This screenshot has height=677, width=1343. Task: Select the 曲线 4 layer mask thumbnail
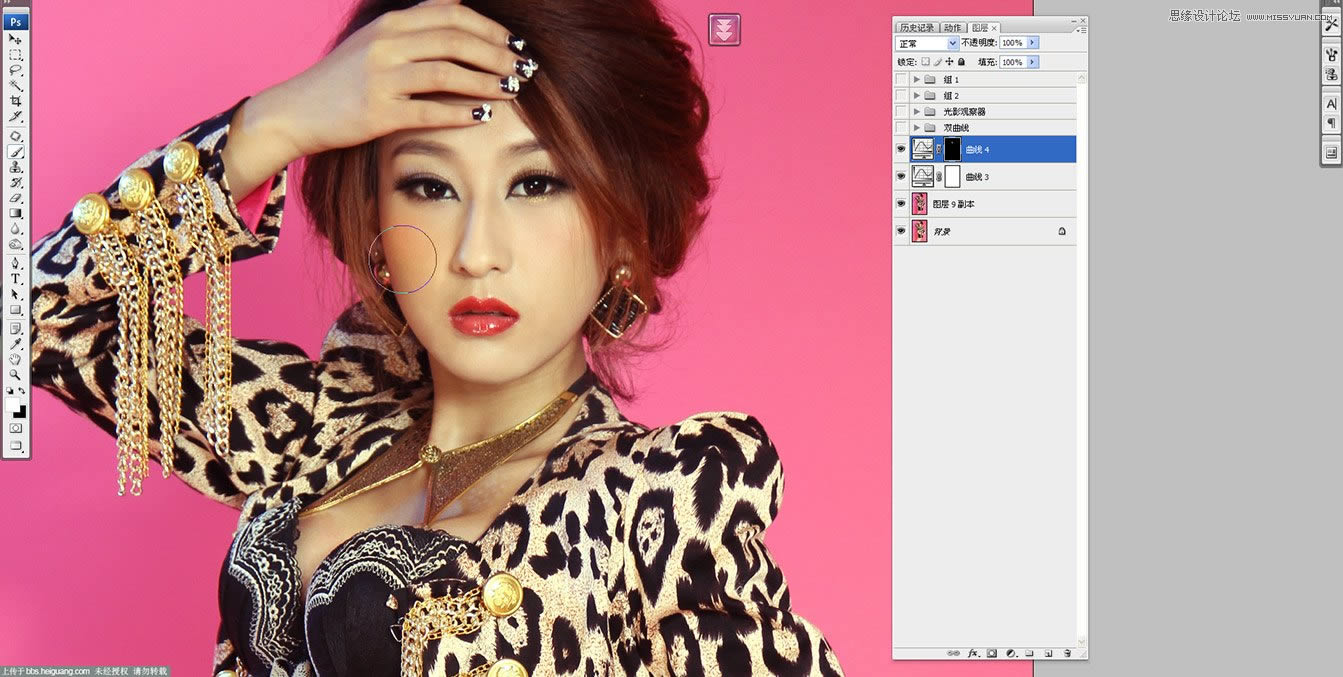pyautogui.click(x=953, y=149)
